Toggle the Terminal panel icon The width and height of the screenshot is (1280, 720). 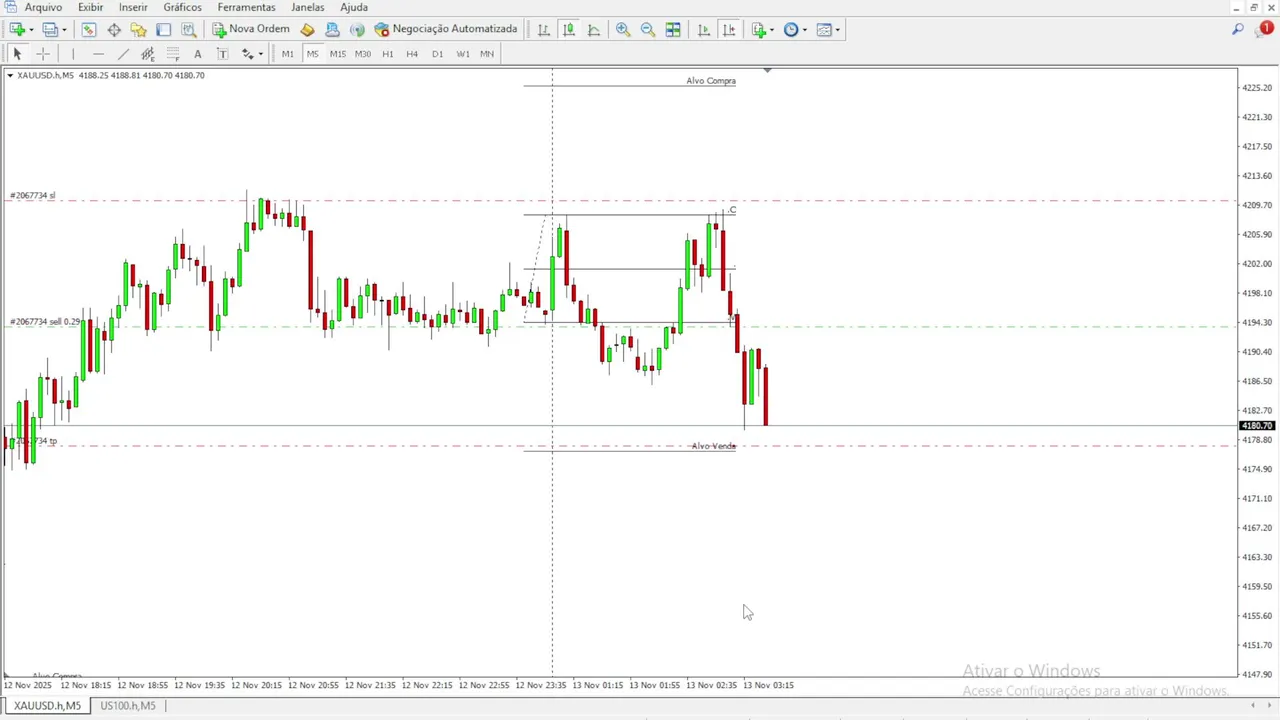point(164,30)
